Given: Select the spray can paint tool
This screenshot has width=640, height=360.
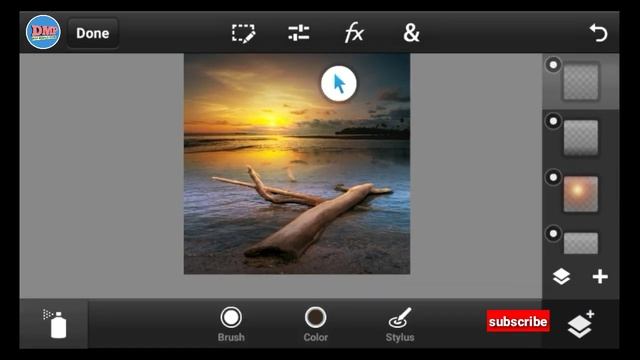Looking at the screenshot, I should [55, 324].
